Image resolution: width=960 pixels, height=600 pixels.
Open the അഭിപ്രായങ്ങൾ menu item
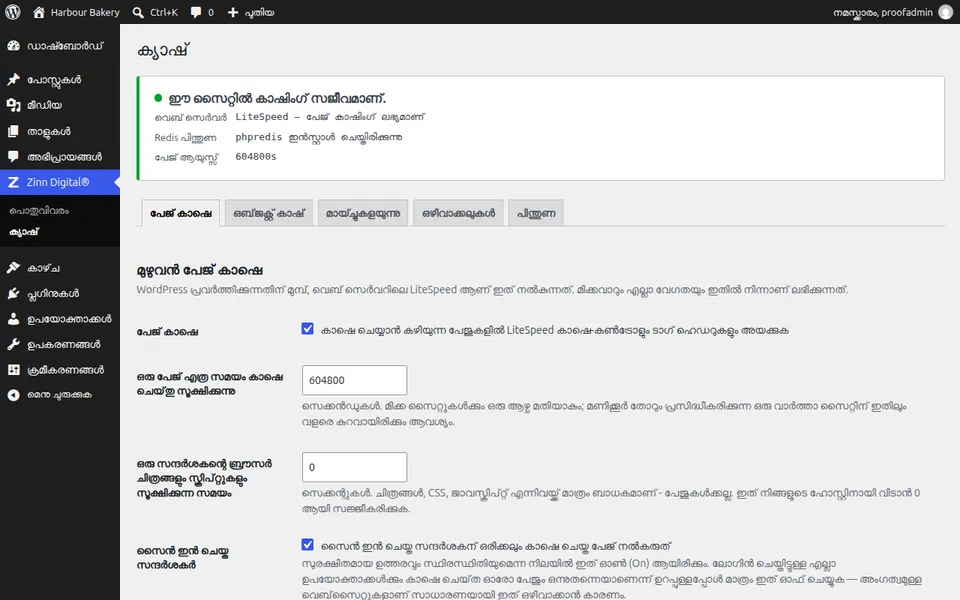coord(60,157)
